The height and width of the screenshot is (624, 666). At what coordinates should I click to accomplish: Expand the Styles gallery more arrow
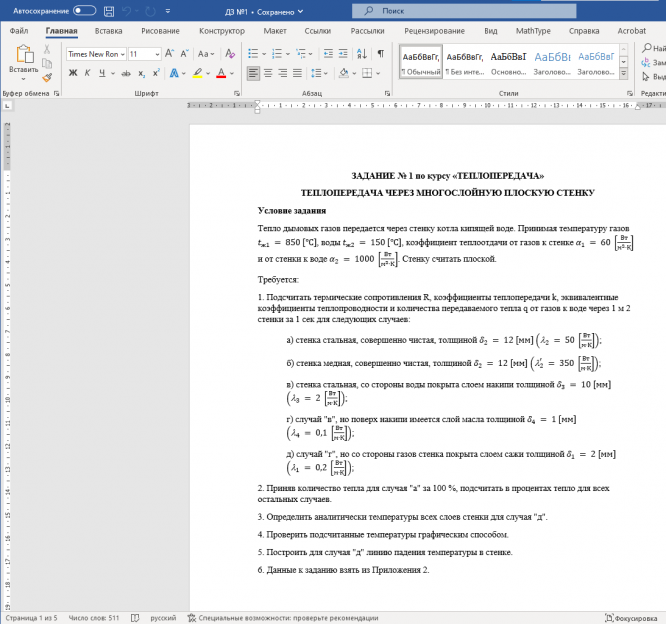click(x=624, y=73)
